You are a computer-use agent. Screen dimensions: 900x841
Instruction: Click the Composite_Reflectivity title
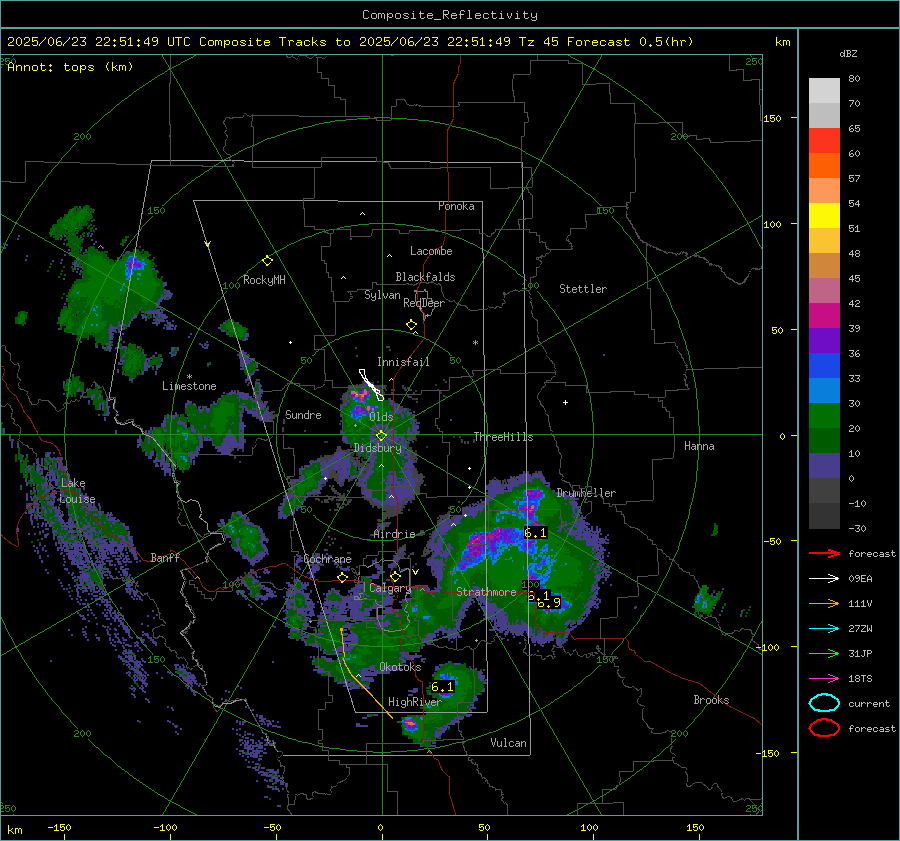click(x=450, y=15)
